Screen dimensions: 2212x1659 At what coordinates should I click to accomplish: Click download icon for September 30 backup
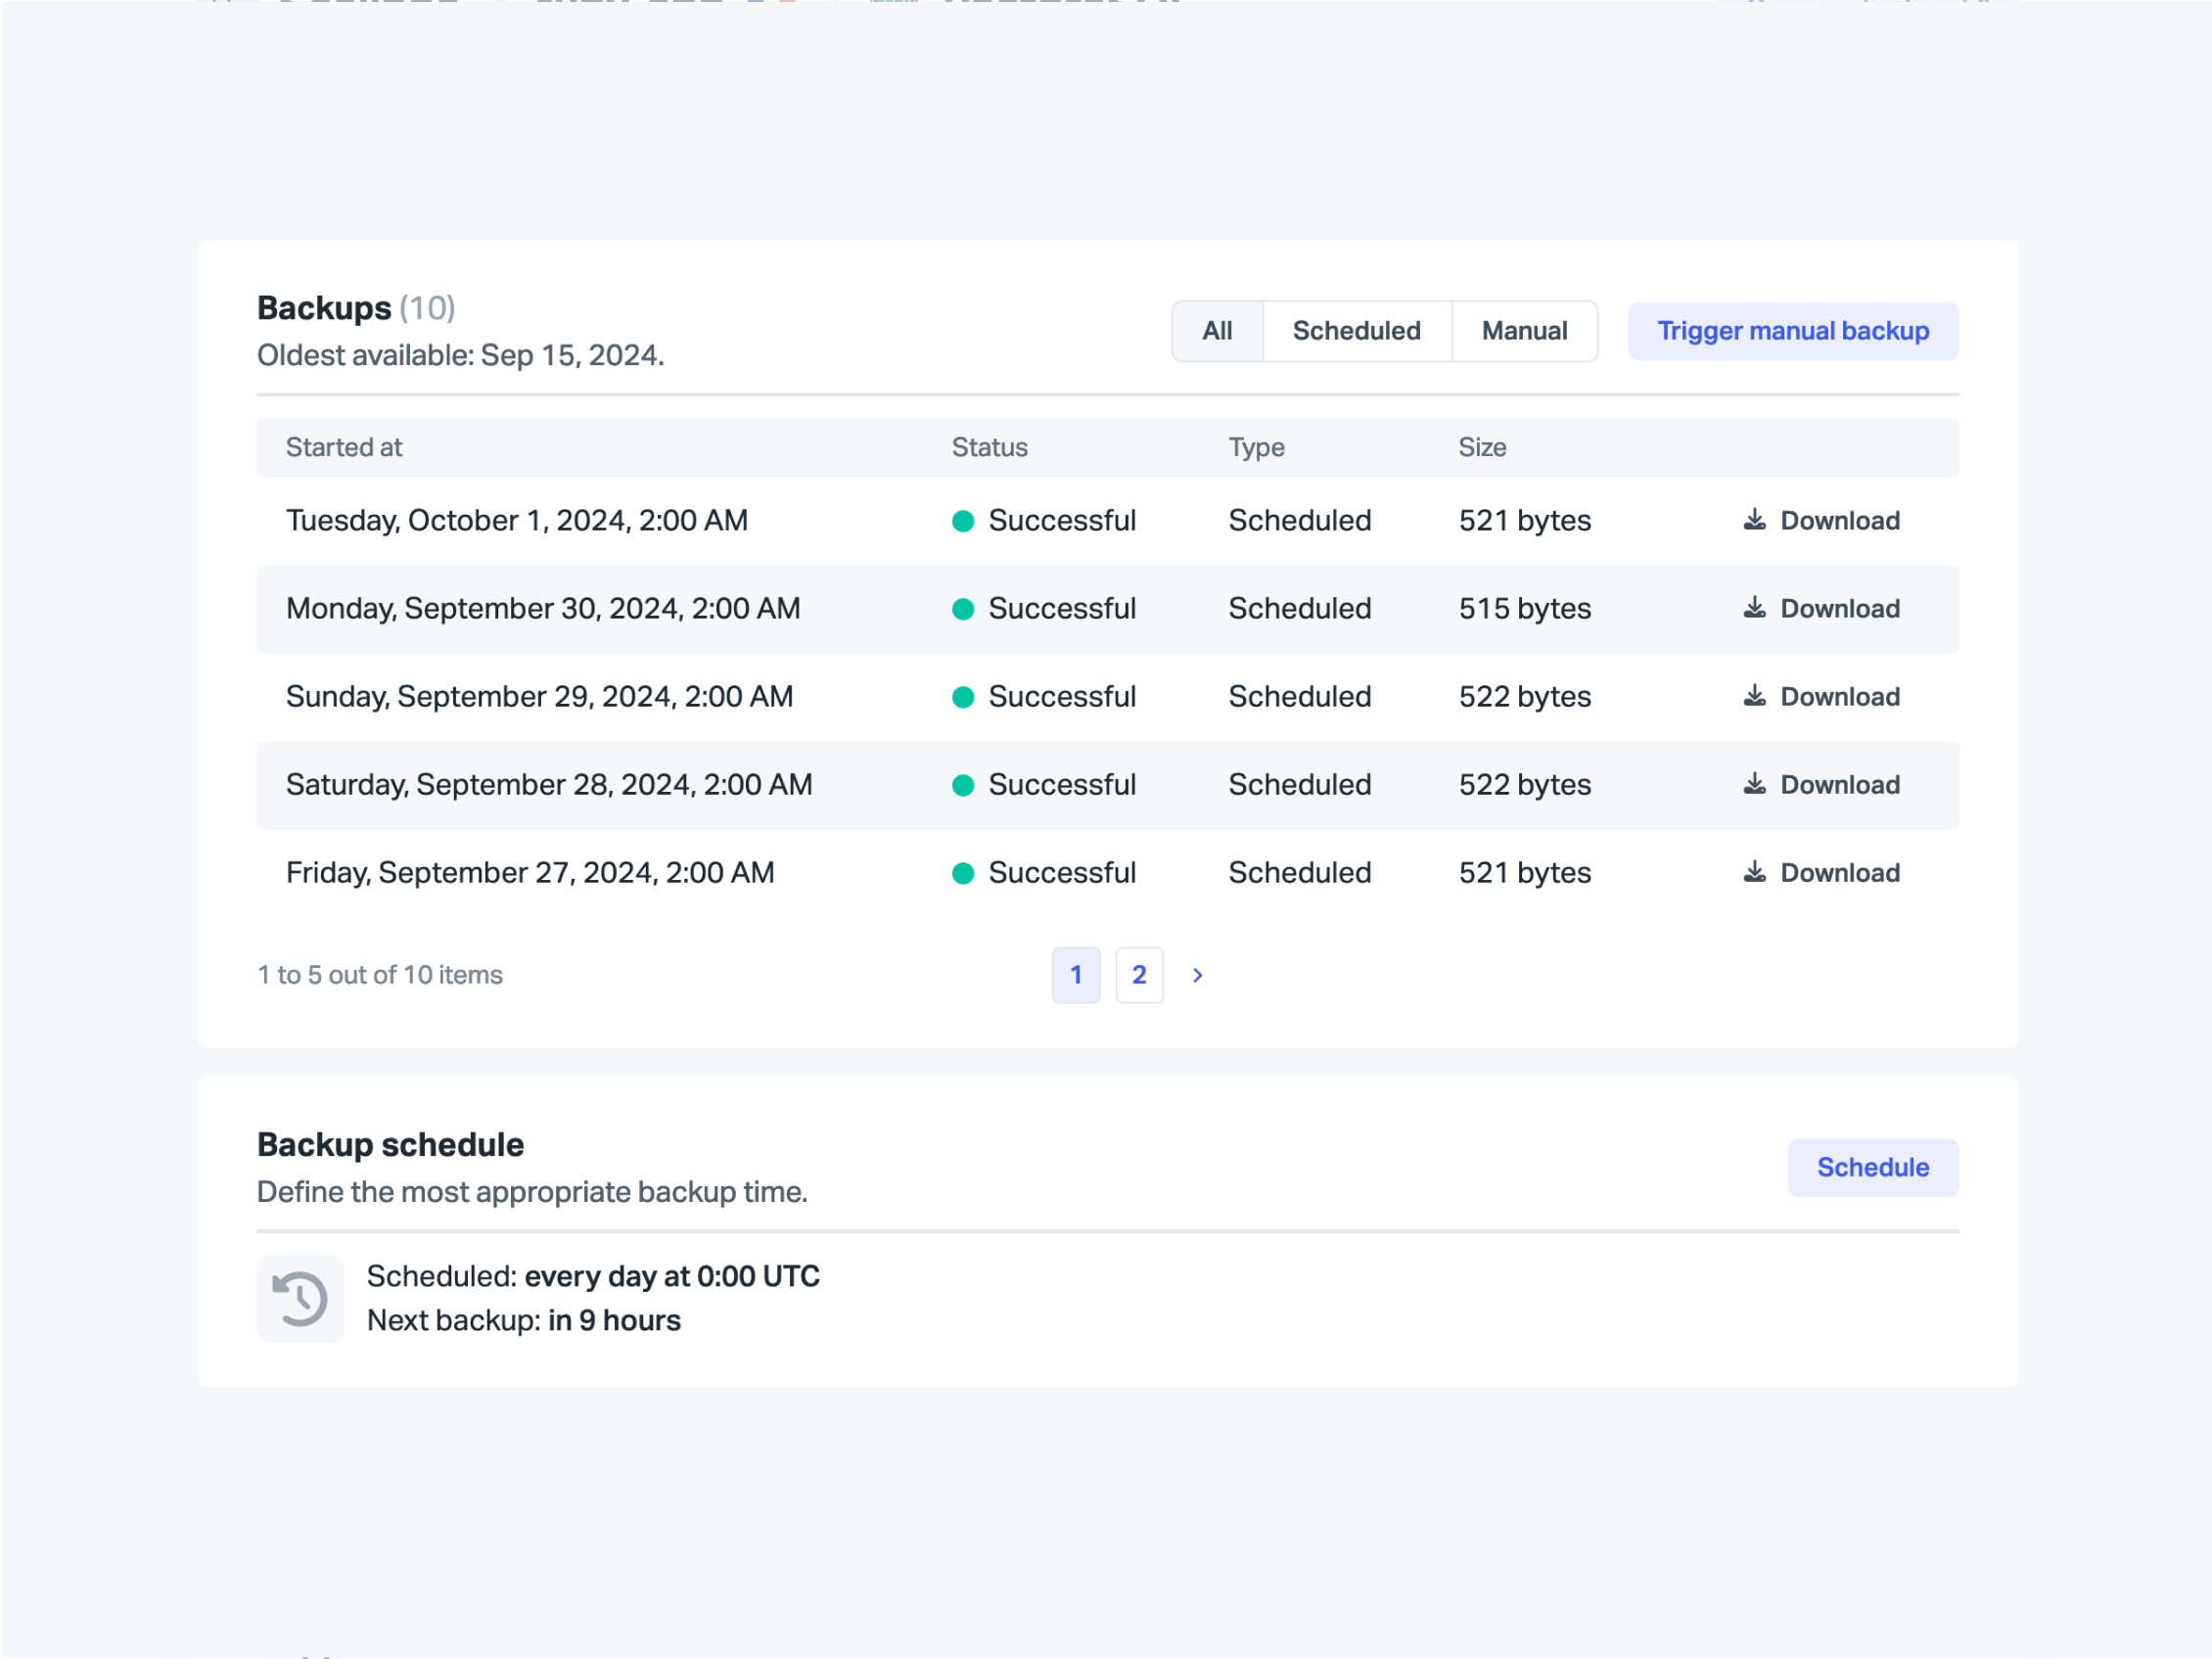coord(1754,608)
